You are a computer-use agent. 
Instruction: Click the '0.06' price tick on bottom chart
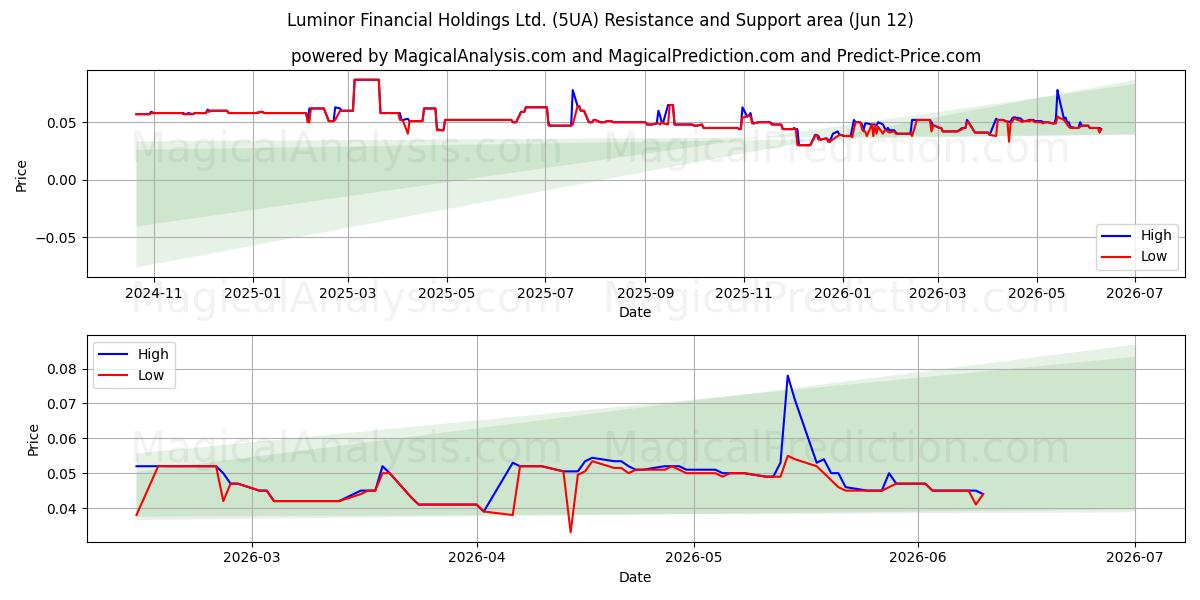coord(64,439)
